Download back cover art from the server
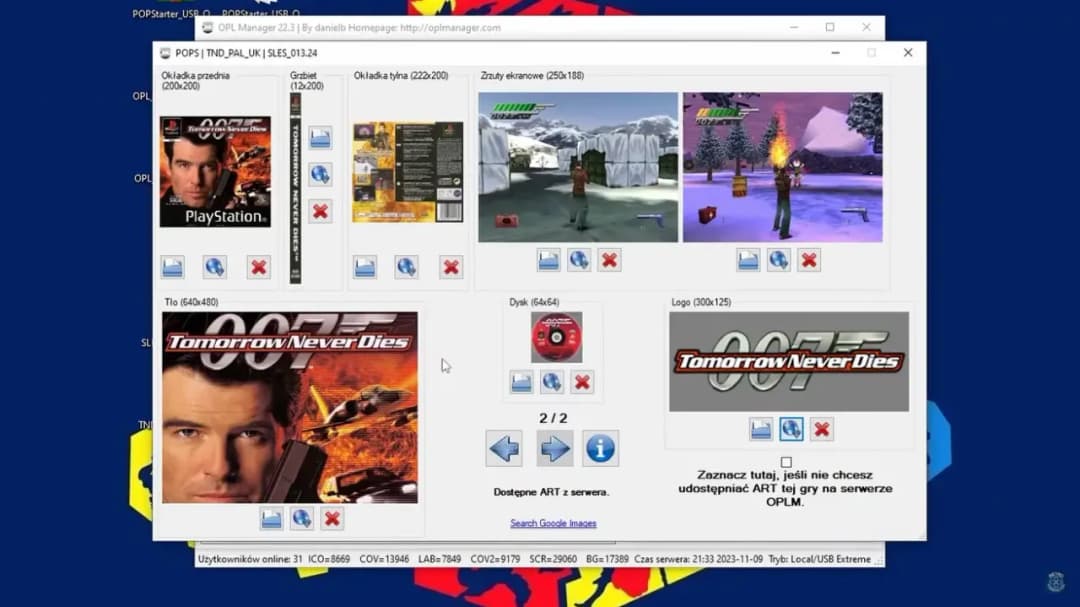Screen dimensions: 1080x607 [406, 267]
